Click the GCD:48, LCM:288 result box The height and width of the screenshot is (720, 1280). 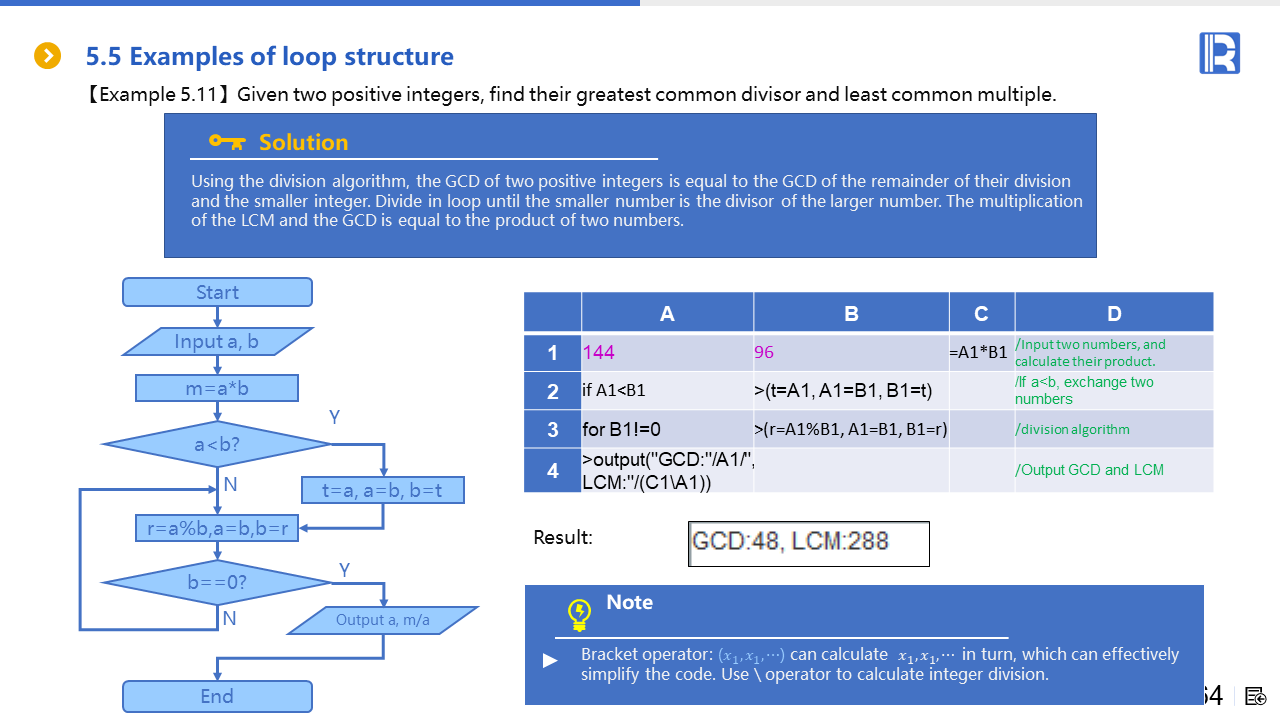pyautogui.click(x=808, y=543)
